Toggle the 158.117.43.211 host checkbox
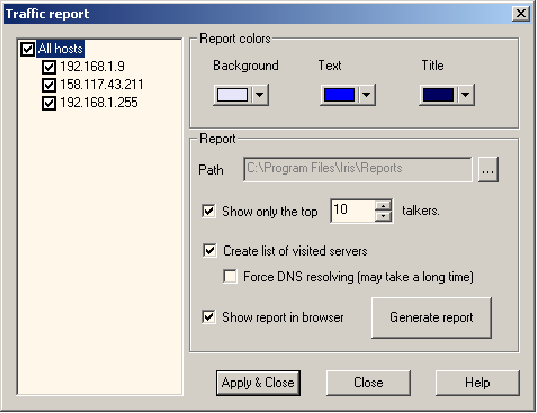 tap(49, 85)
